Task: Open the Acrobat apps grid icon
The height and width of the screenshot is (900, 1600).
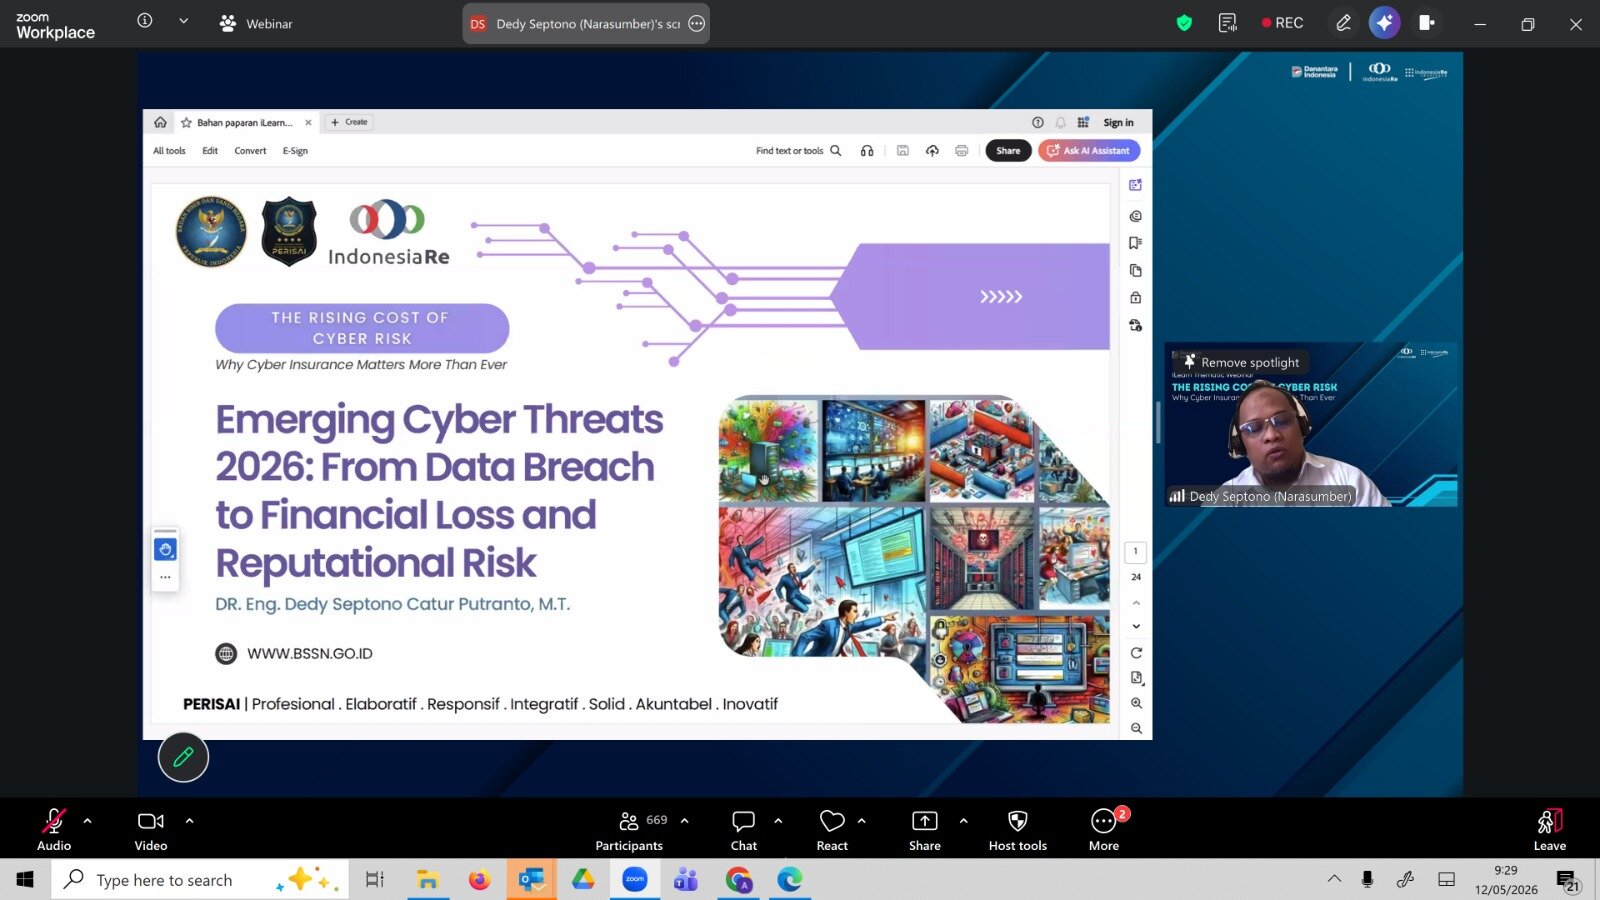Action: (x=1083, y=123)
